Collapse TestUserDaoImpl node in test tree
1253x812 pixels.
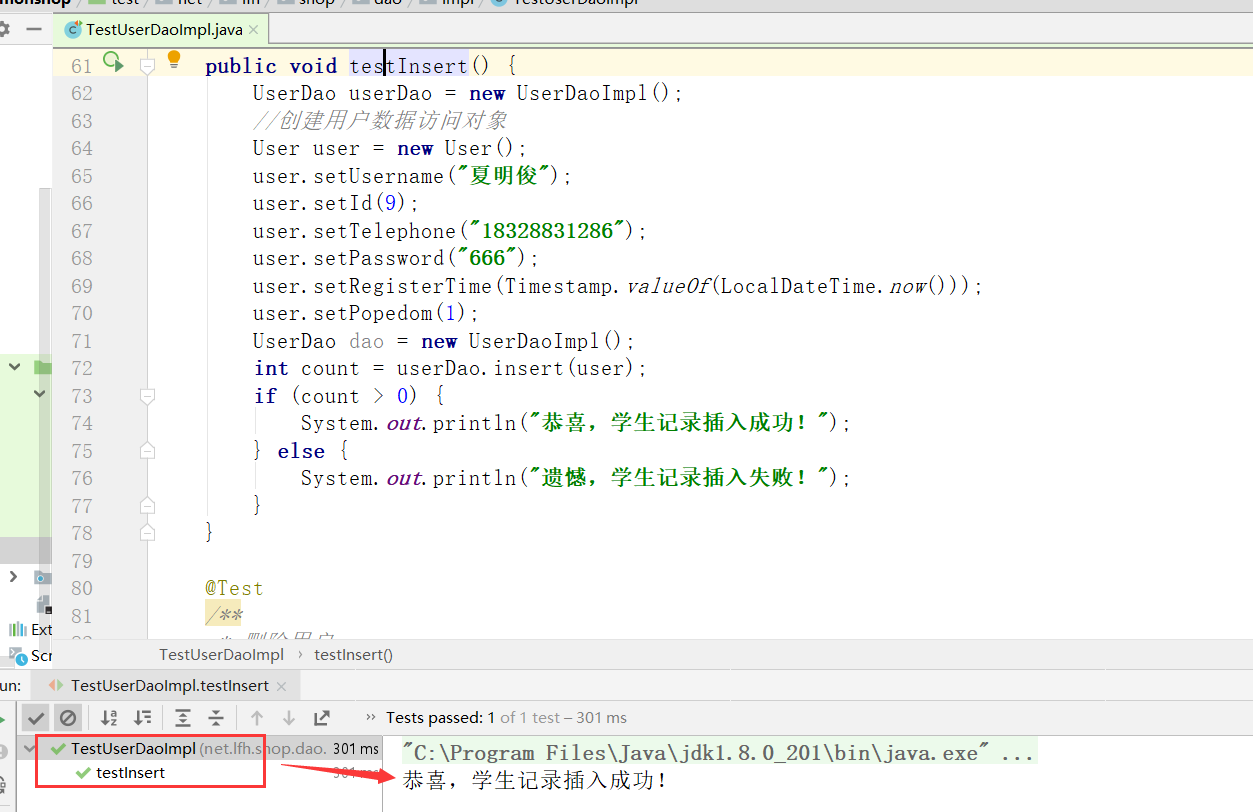[30, 748]
